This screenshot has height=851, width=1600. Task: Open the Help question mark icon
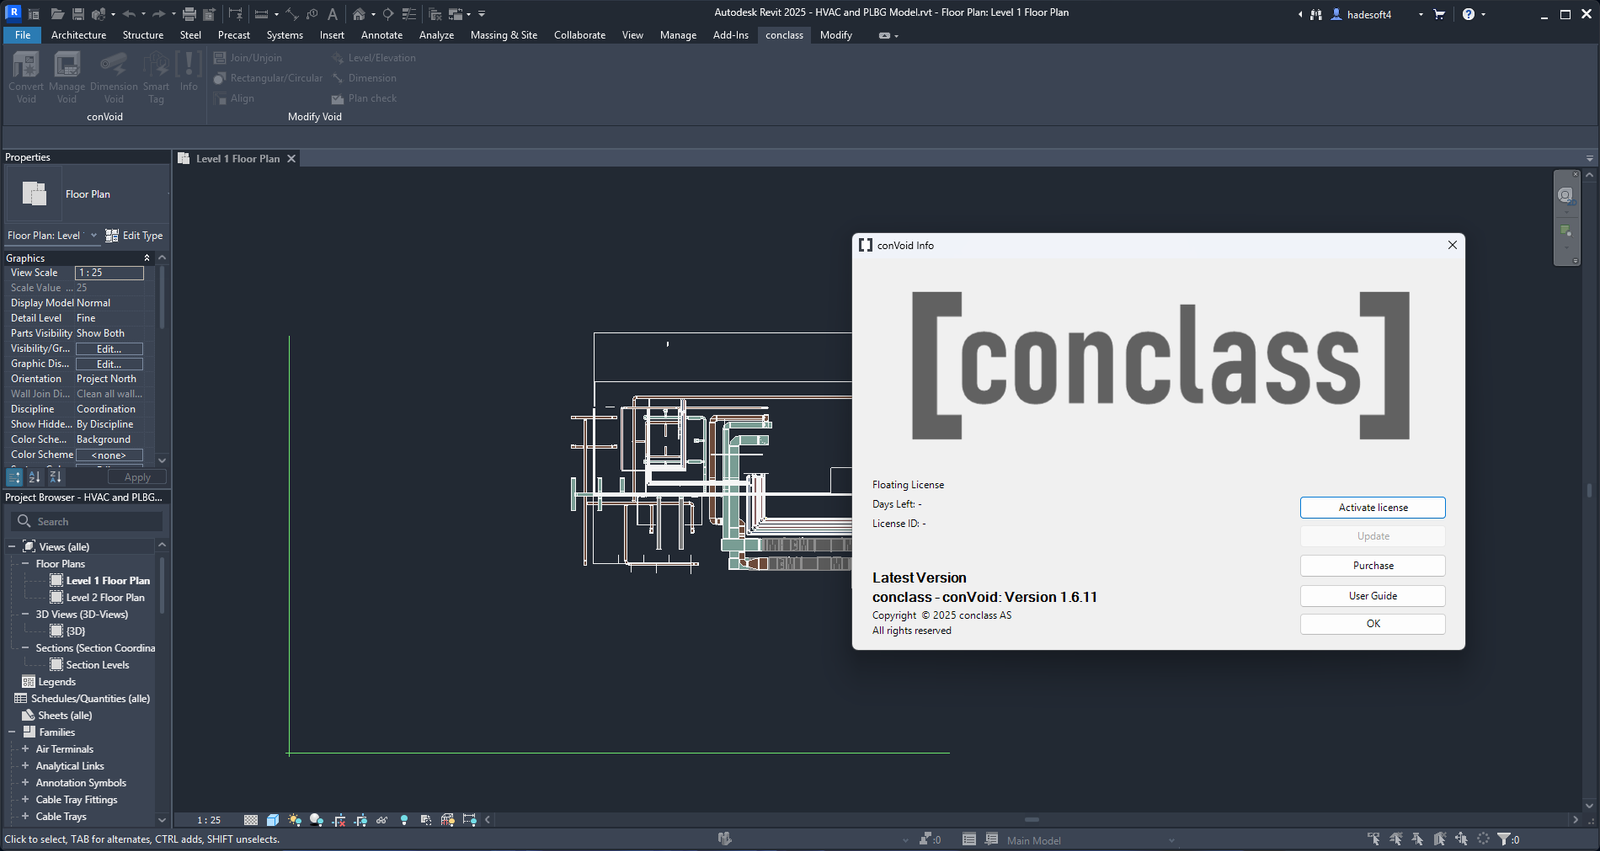point(1468,14)
